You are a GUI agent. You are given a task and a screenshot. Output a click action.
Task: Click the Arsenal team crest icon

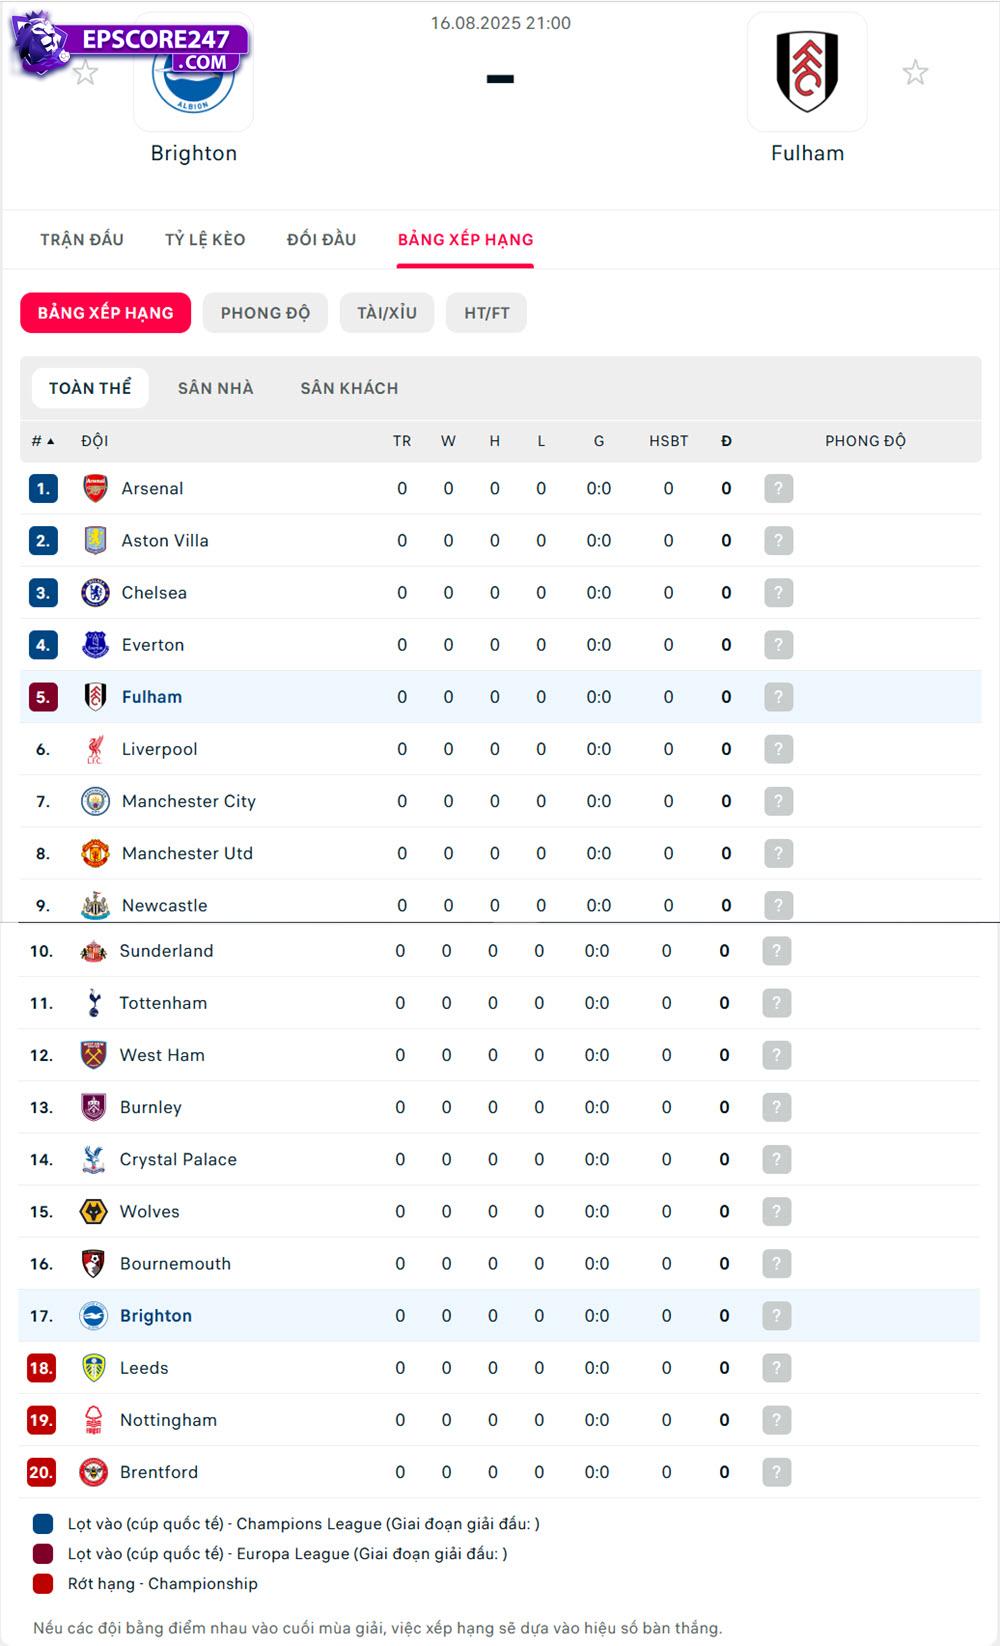95,489
